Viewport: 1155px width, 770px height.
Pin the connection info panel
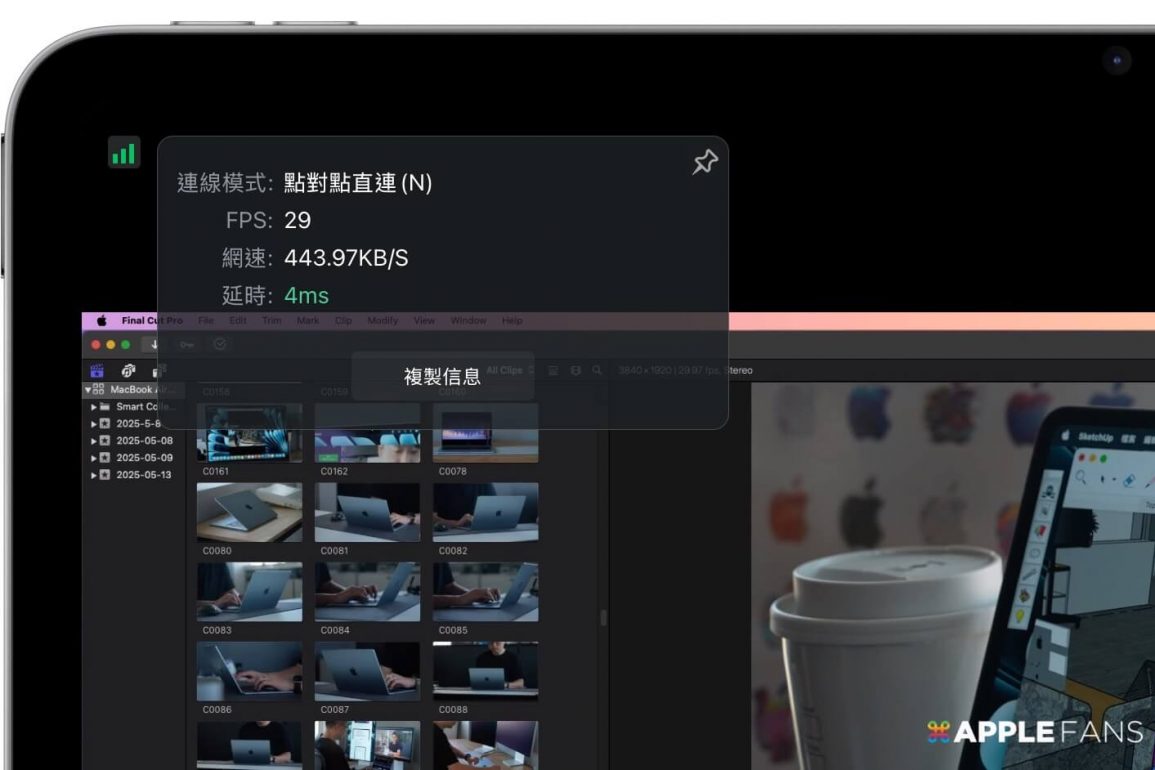point(705,162)
